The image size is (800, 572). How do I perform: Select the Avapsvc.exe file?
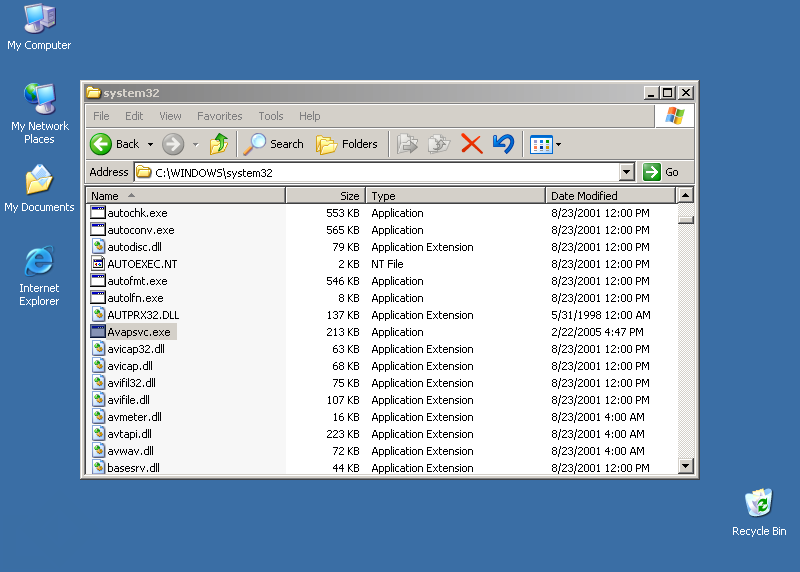(x=139, y=332)
